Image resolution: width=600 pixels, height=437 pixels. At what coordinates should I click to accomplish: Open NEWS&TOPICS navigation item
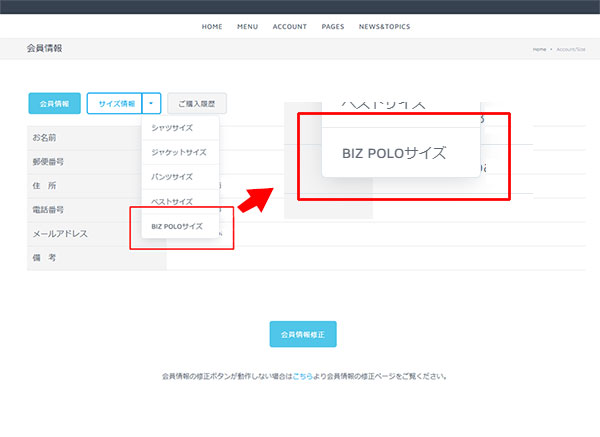(384, 26)
